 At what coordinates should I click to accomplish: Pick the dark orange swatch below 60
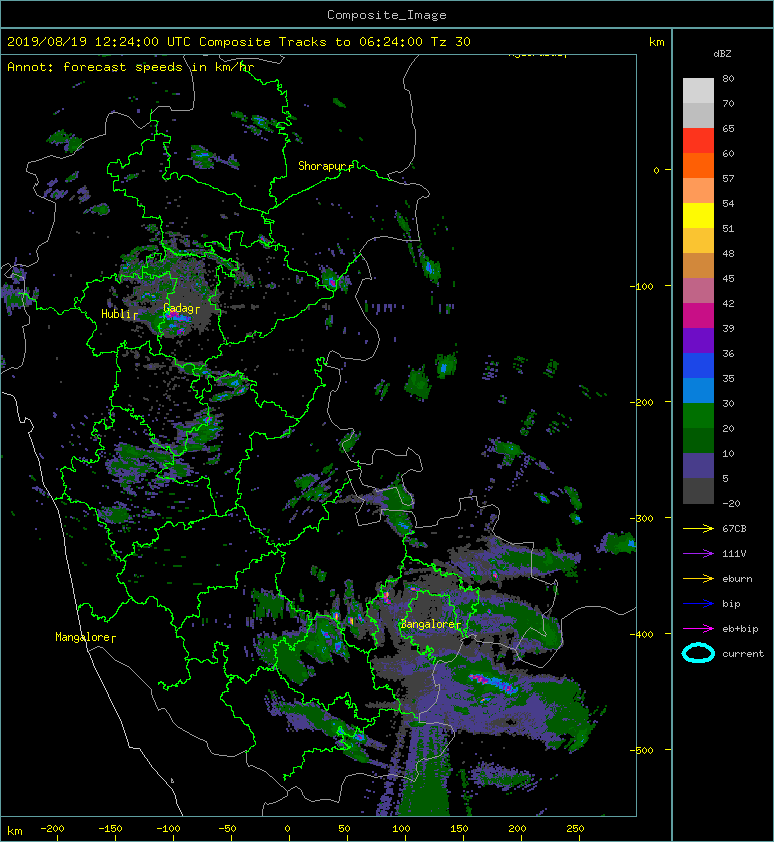(698, 165)
